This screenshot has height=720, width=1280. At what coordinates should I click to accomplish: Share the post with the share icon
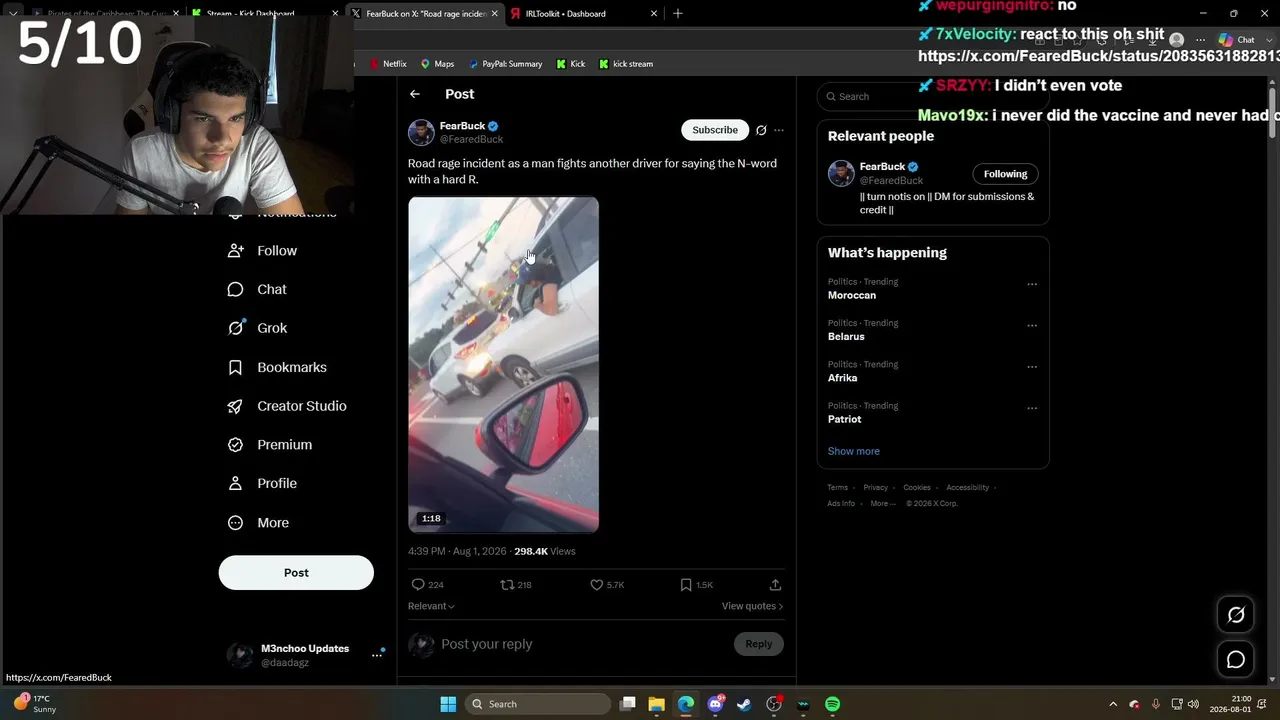775,585
